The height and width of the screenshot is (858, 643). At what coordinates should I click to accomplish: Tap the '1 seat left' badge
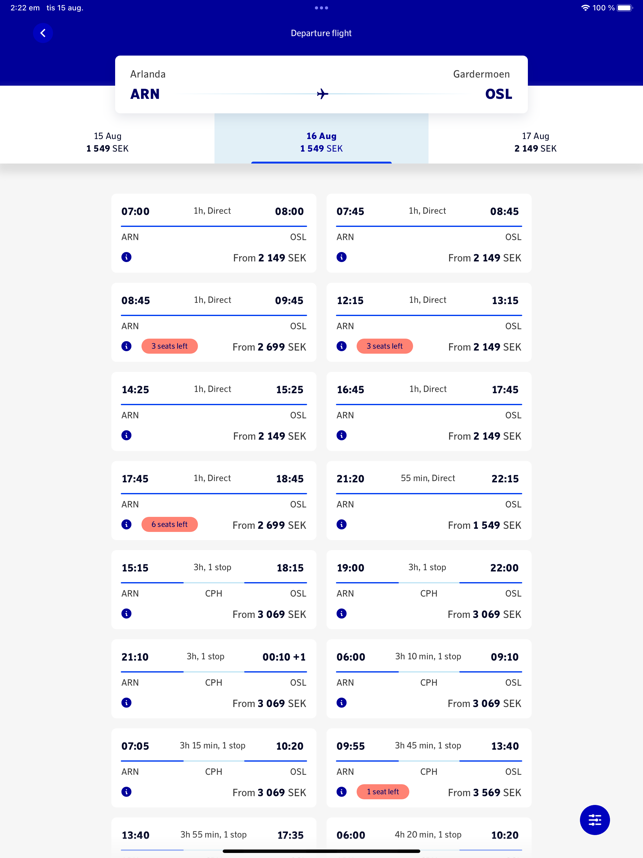click(383, 791)
